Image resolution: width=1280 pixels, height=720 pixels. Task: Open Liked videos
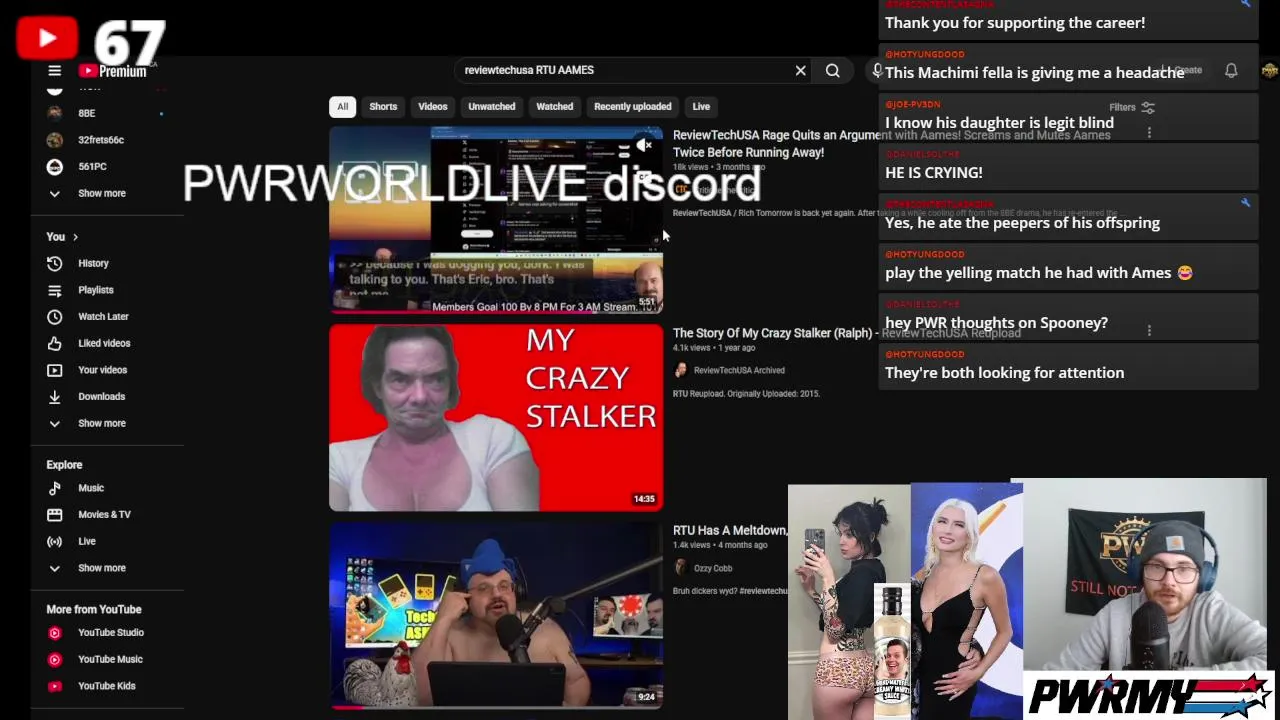88,343
